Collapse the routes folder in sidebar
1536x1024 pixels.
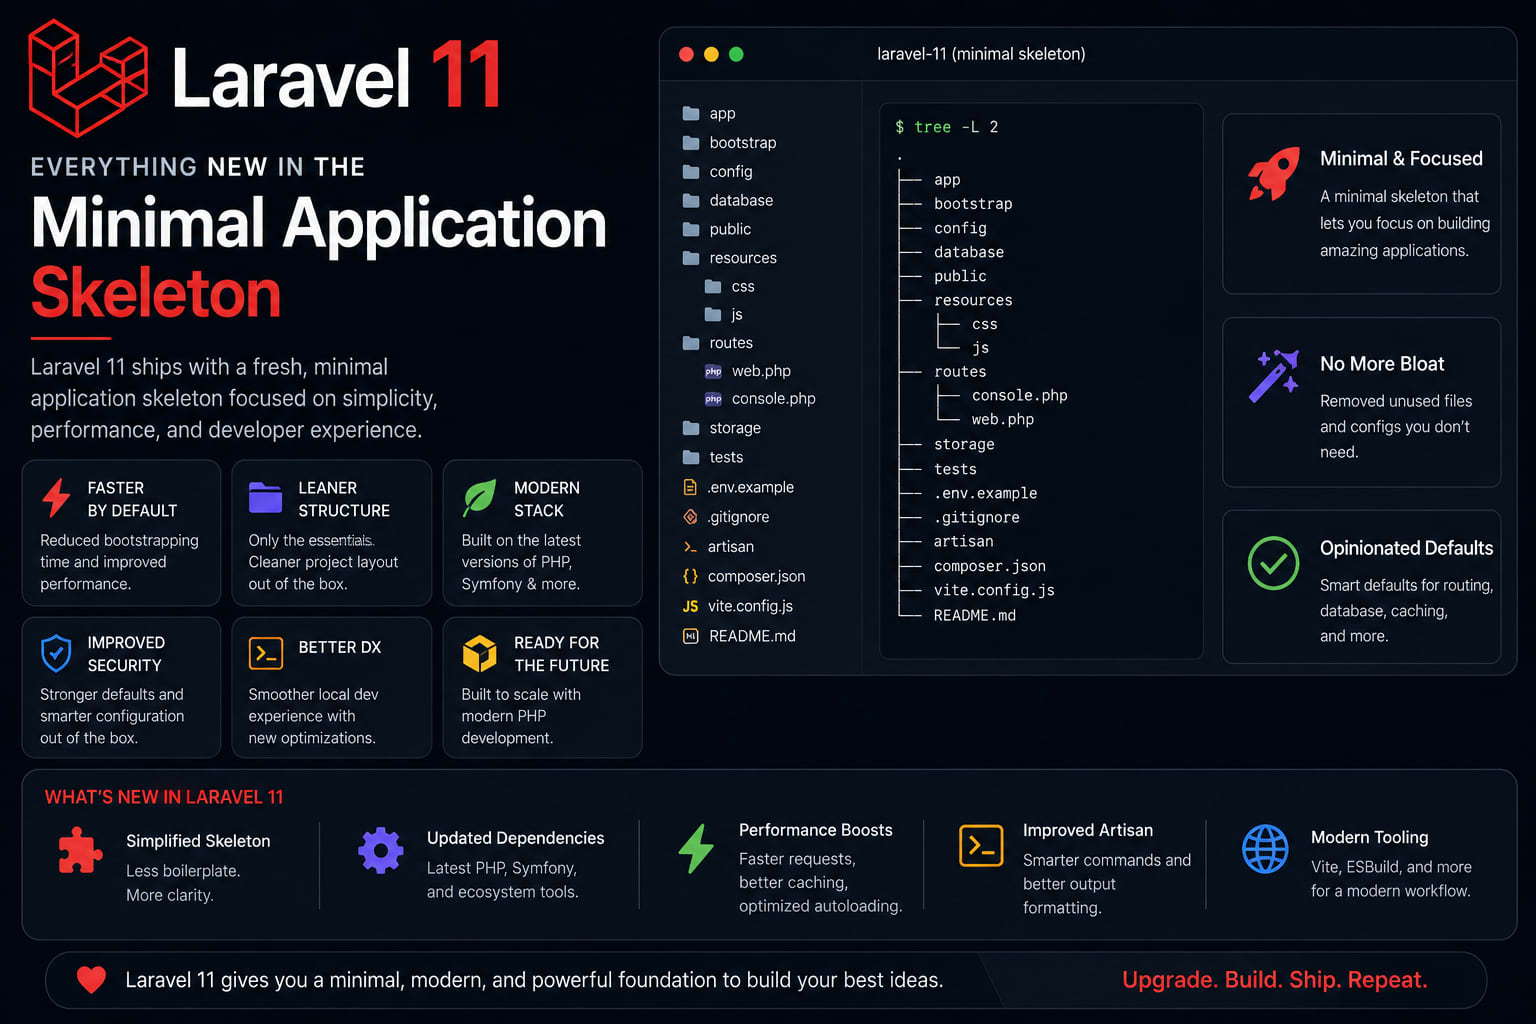point(717,343)
